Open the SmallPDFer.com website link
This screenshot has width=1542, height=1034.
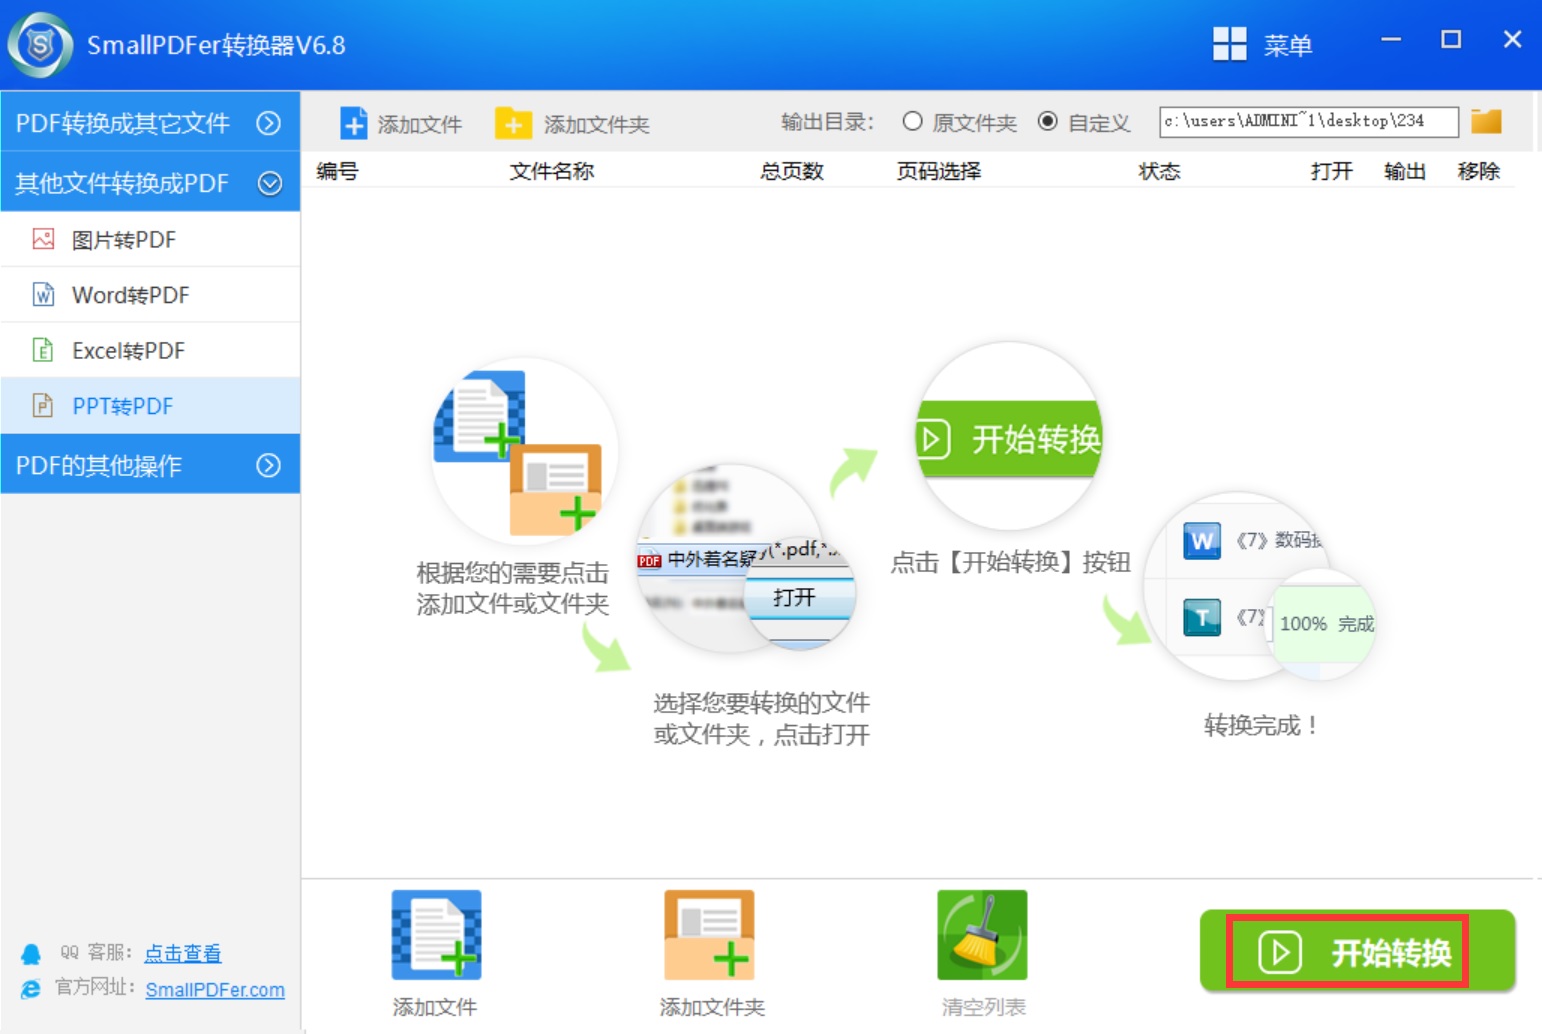pyautogui.click(x=215, y=989)
